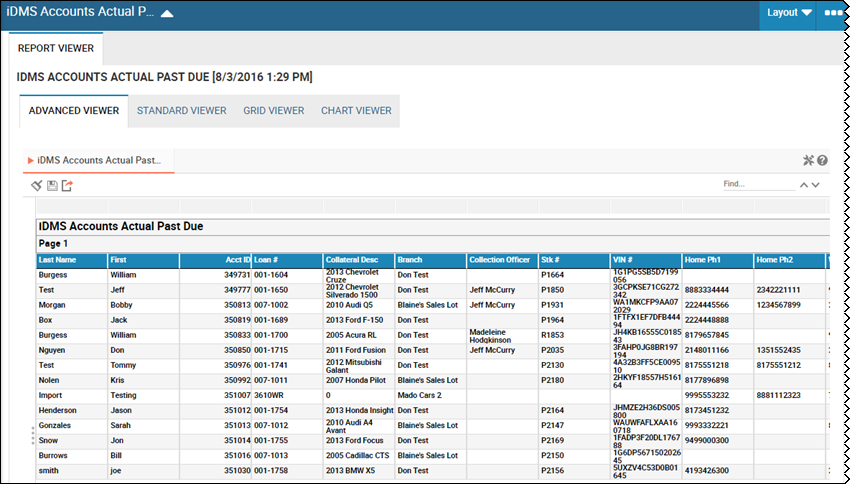Click into the Find... search field

click(x=759, y=184)
